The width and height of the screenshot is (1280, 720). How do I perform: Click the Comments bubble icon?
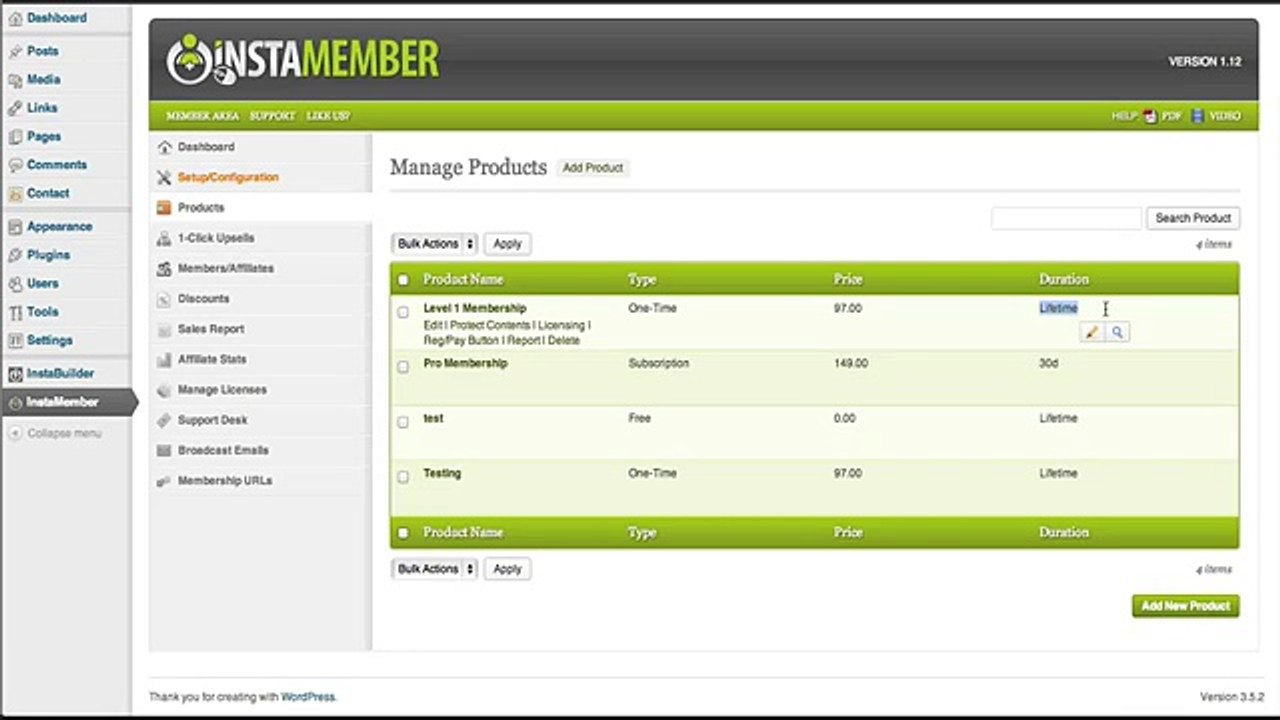point(15,165)
